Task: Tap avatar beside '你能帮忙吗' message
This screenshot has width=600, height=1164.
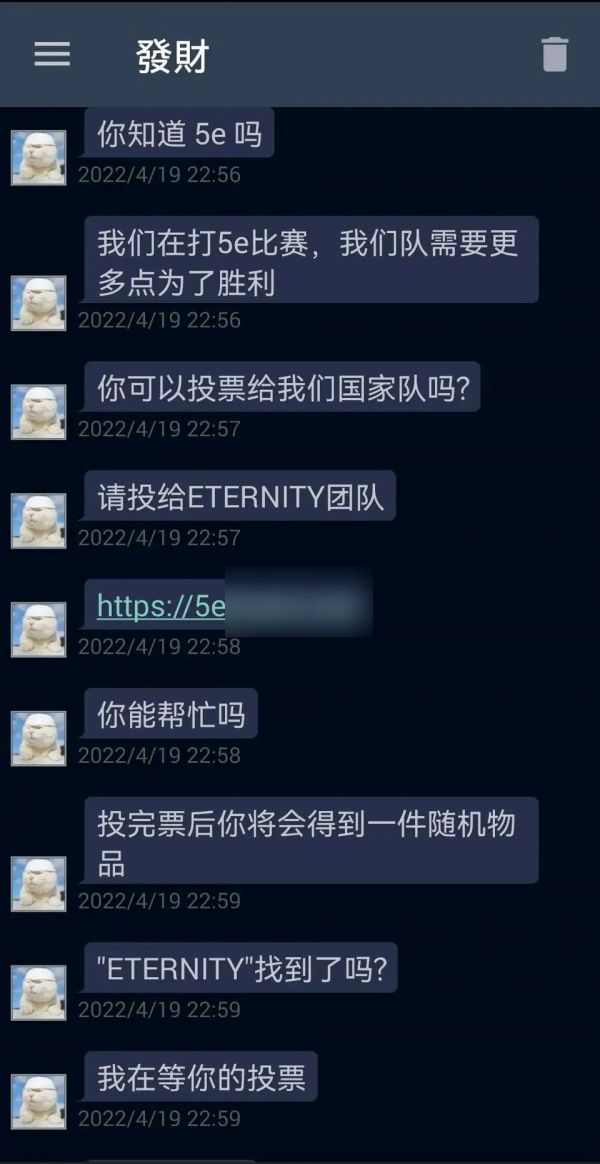Action: coord(39,739)
